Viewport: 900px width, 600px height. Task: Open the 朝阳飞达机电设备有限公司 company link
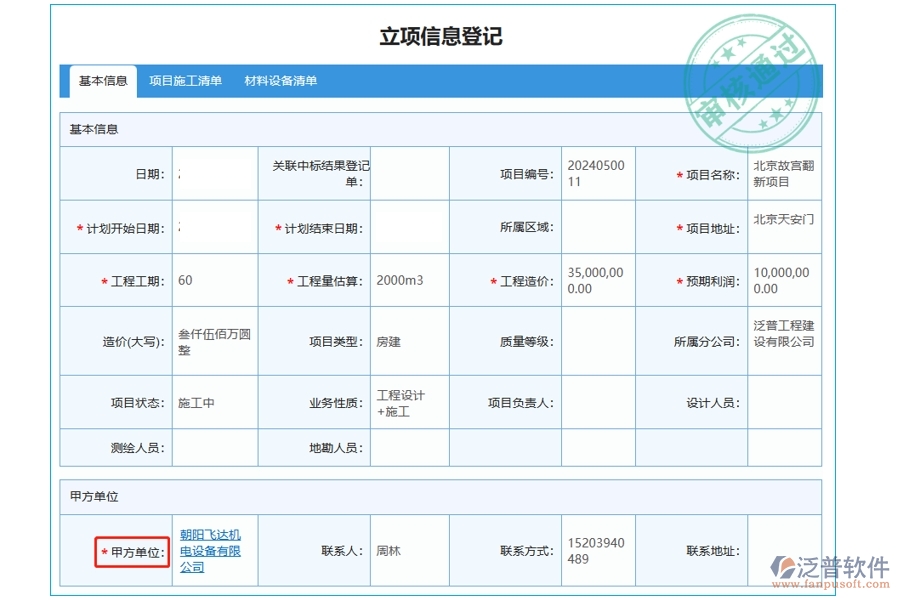point(210,551)
